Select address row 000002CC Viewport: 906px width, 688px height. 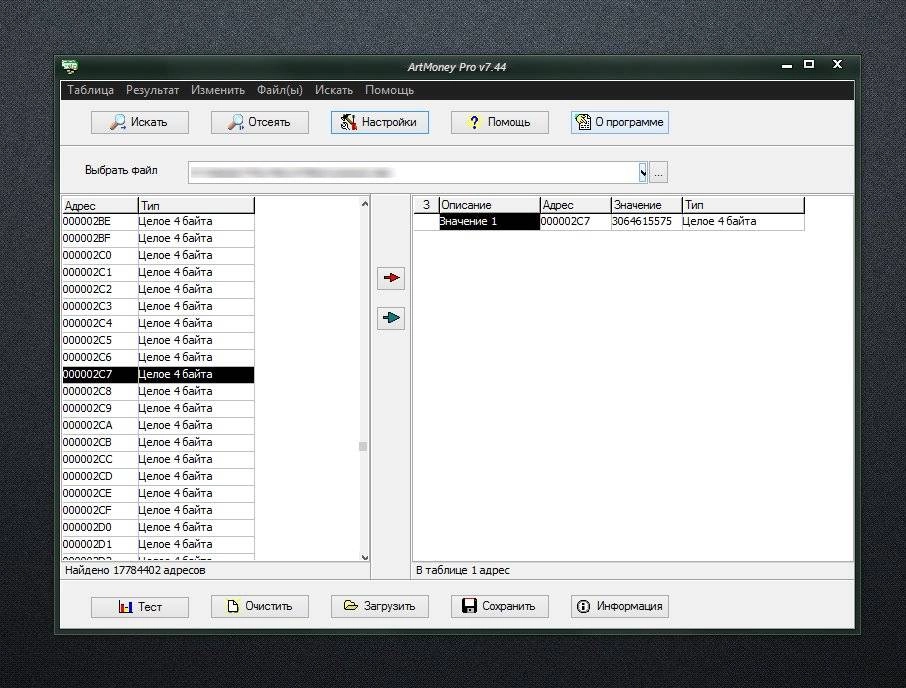point(158,459)
